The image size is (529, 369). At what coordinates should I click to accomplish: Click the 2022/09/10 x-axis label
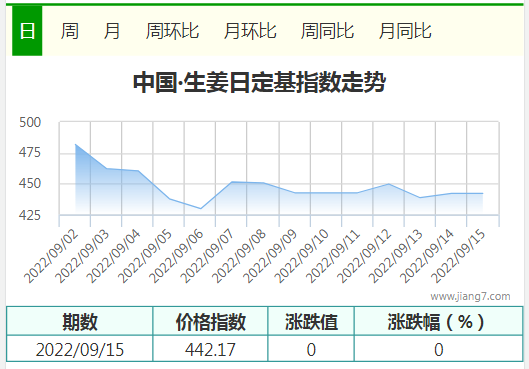coord(302,256)
